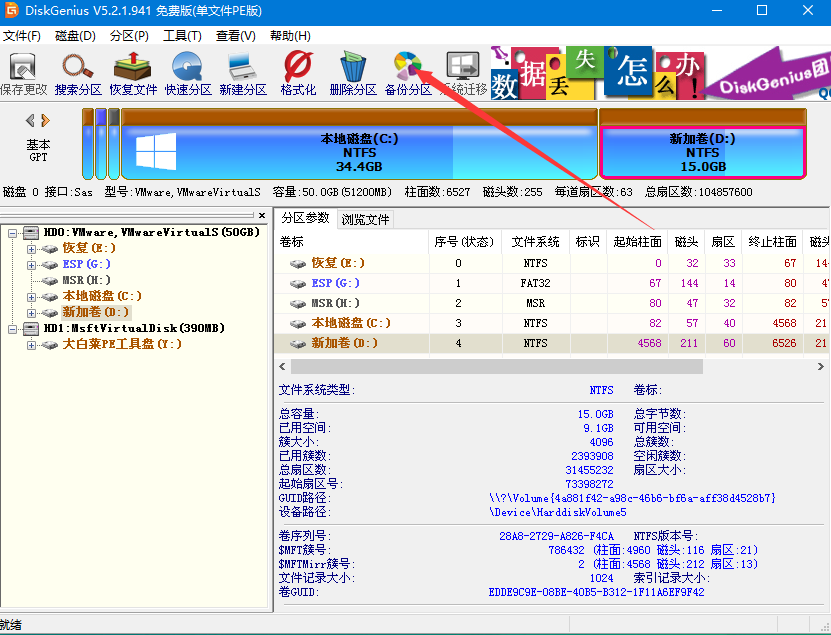
Task: Select MSR(H:) in the disk tree
Action: click(x=86, y=280)
